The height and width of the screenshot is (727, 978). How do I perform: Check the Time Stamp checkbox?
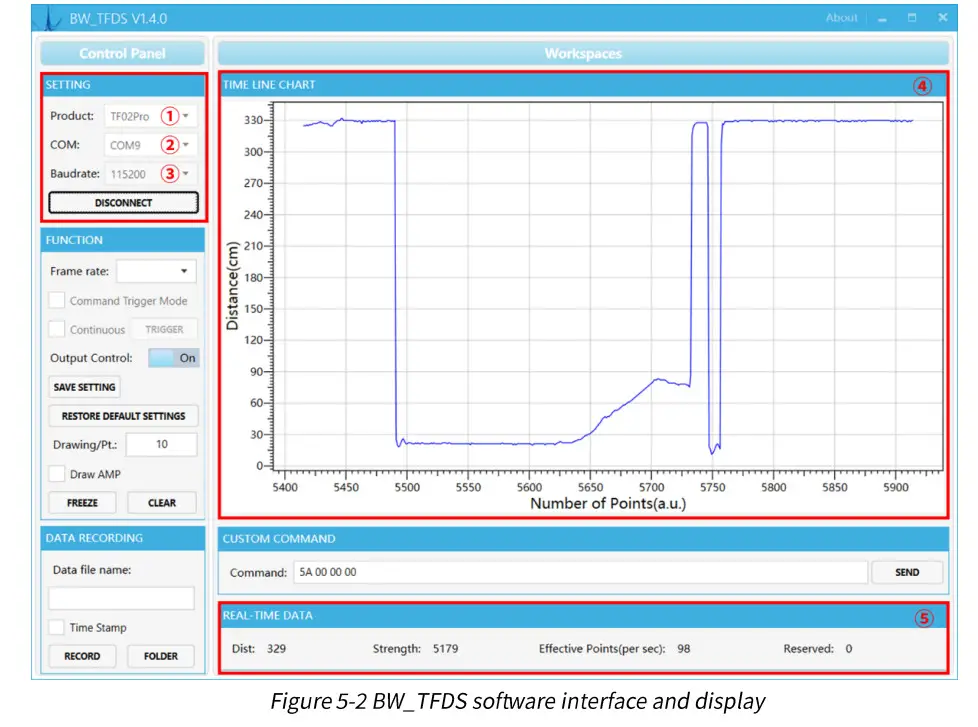[x=58, y=628]
